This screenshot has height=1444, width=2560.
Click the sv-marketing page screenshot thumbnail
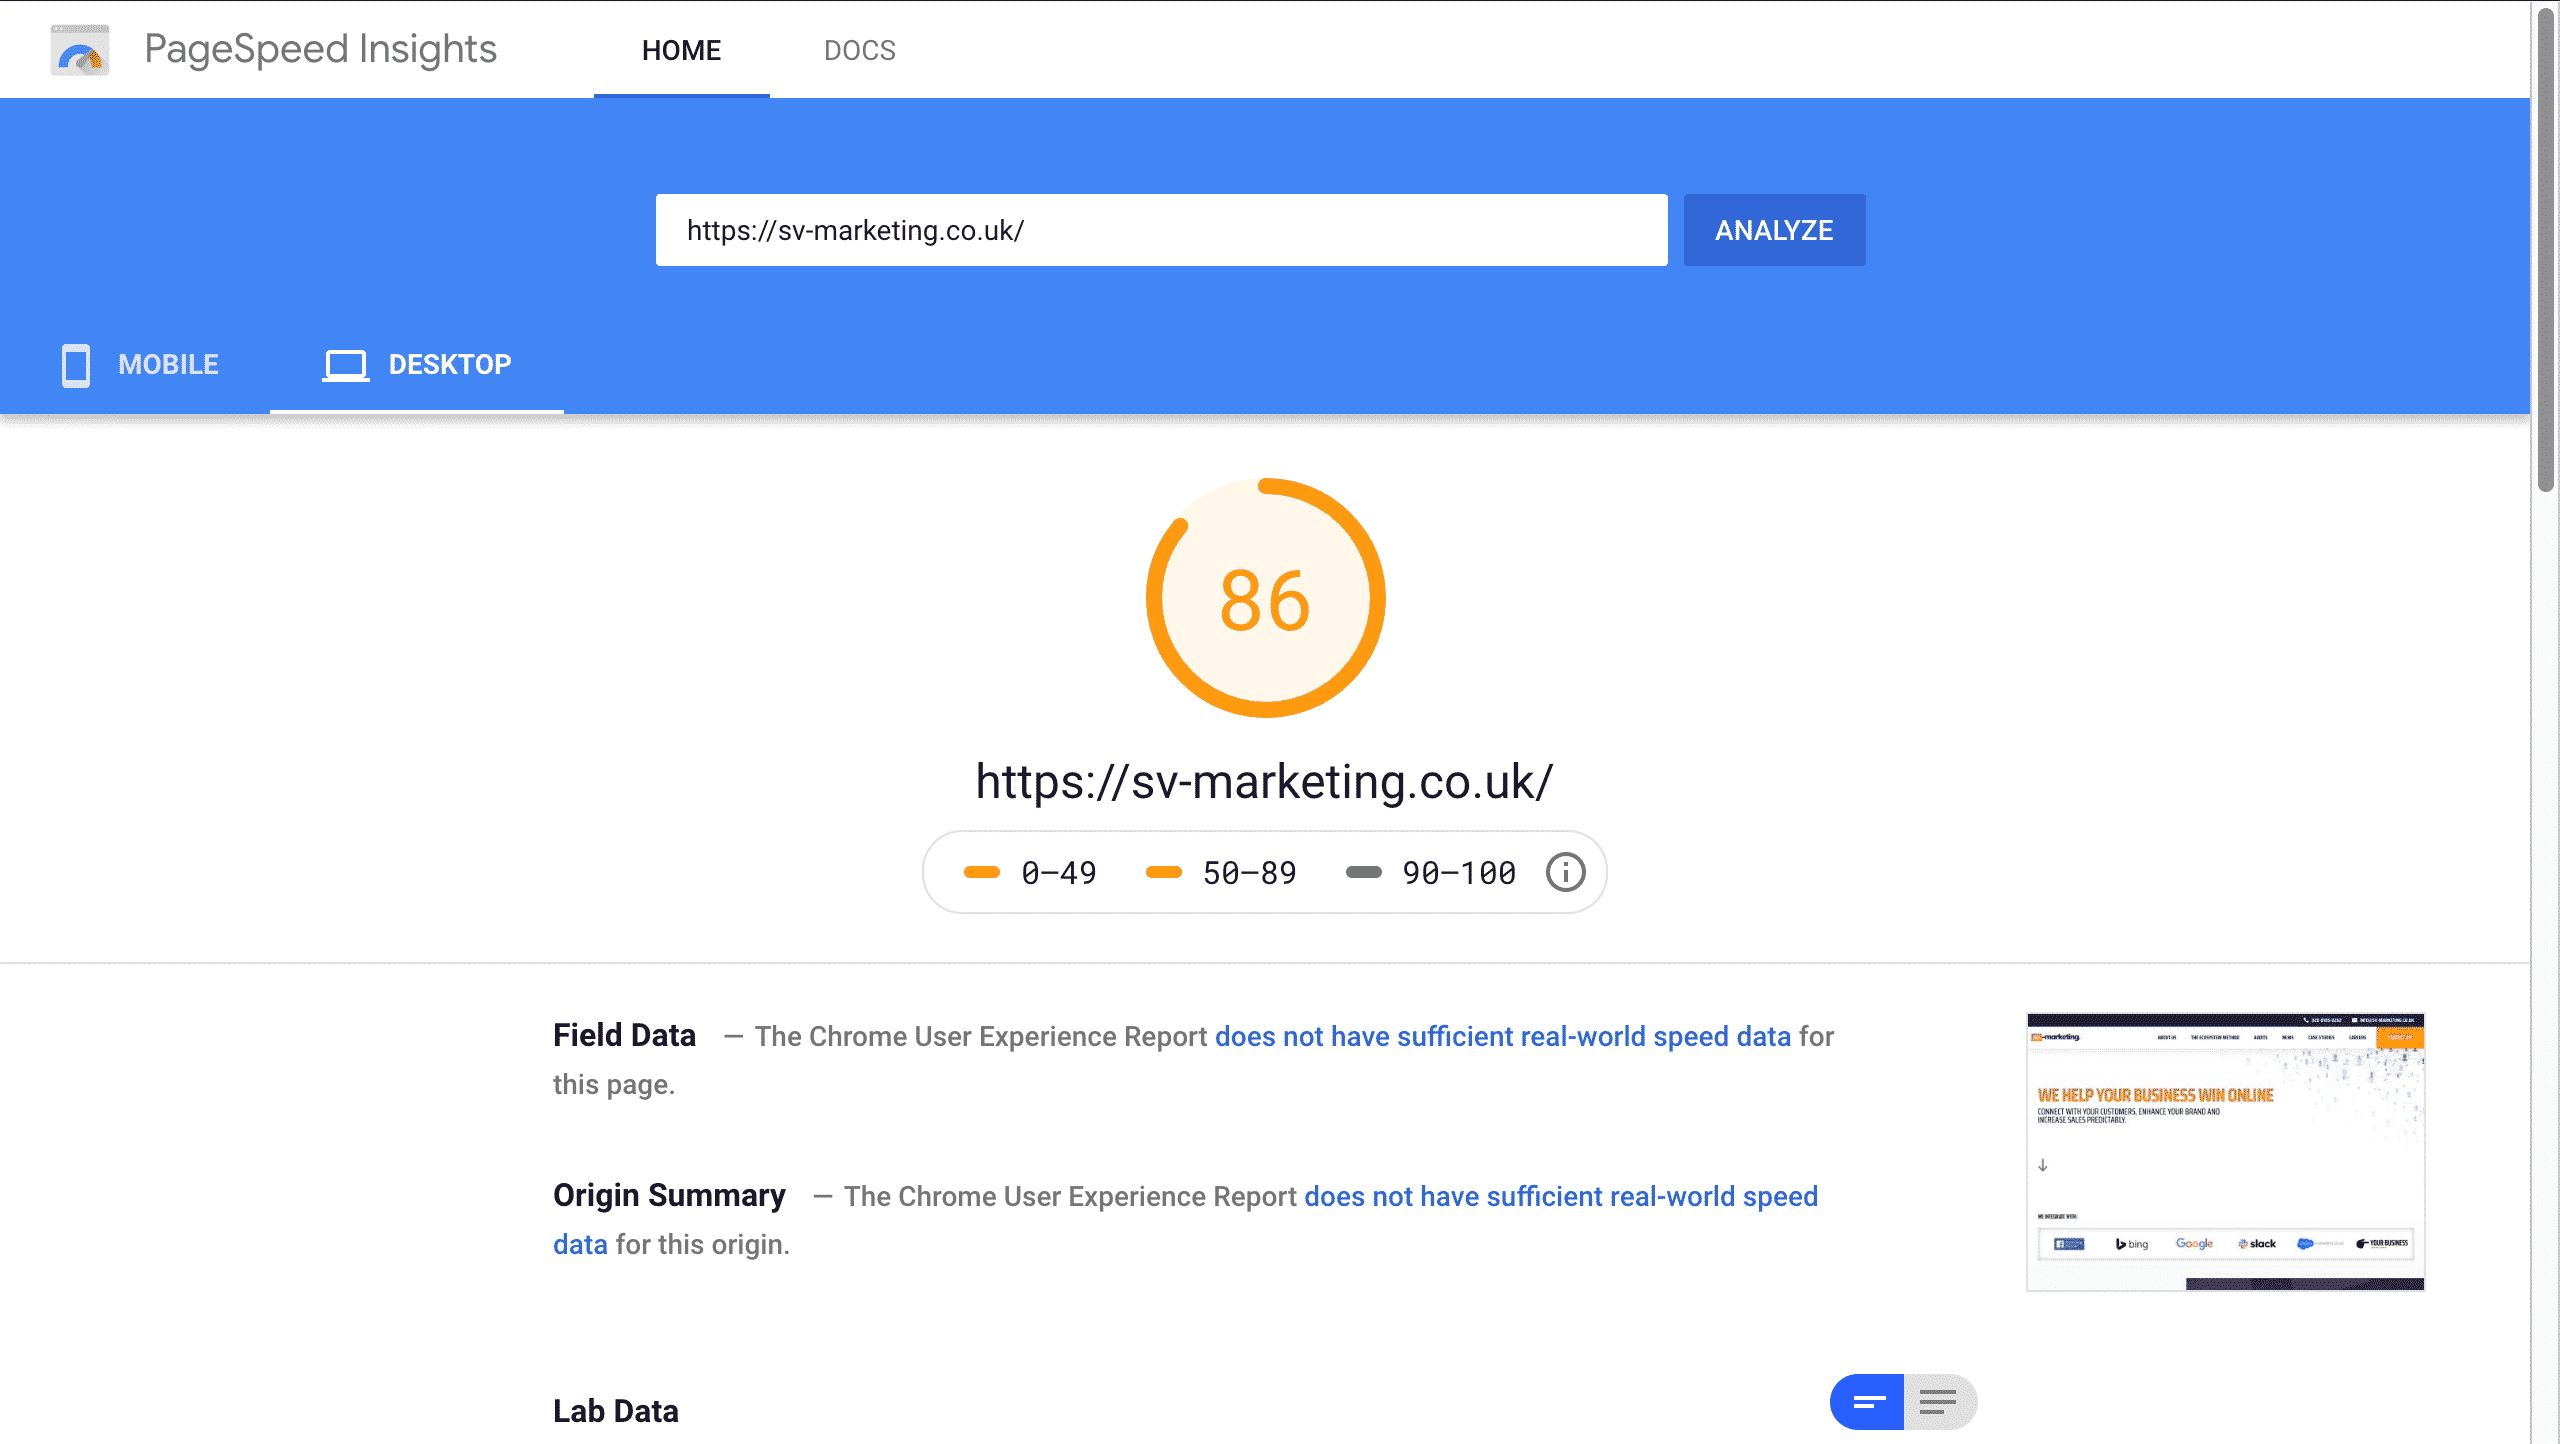pos(2225,1152)
